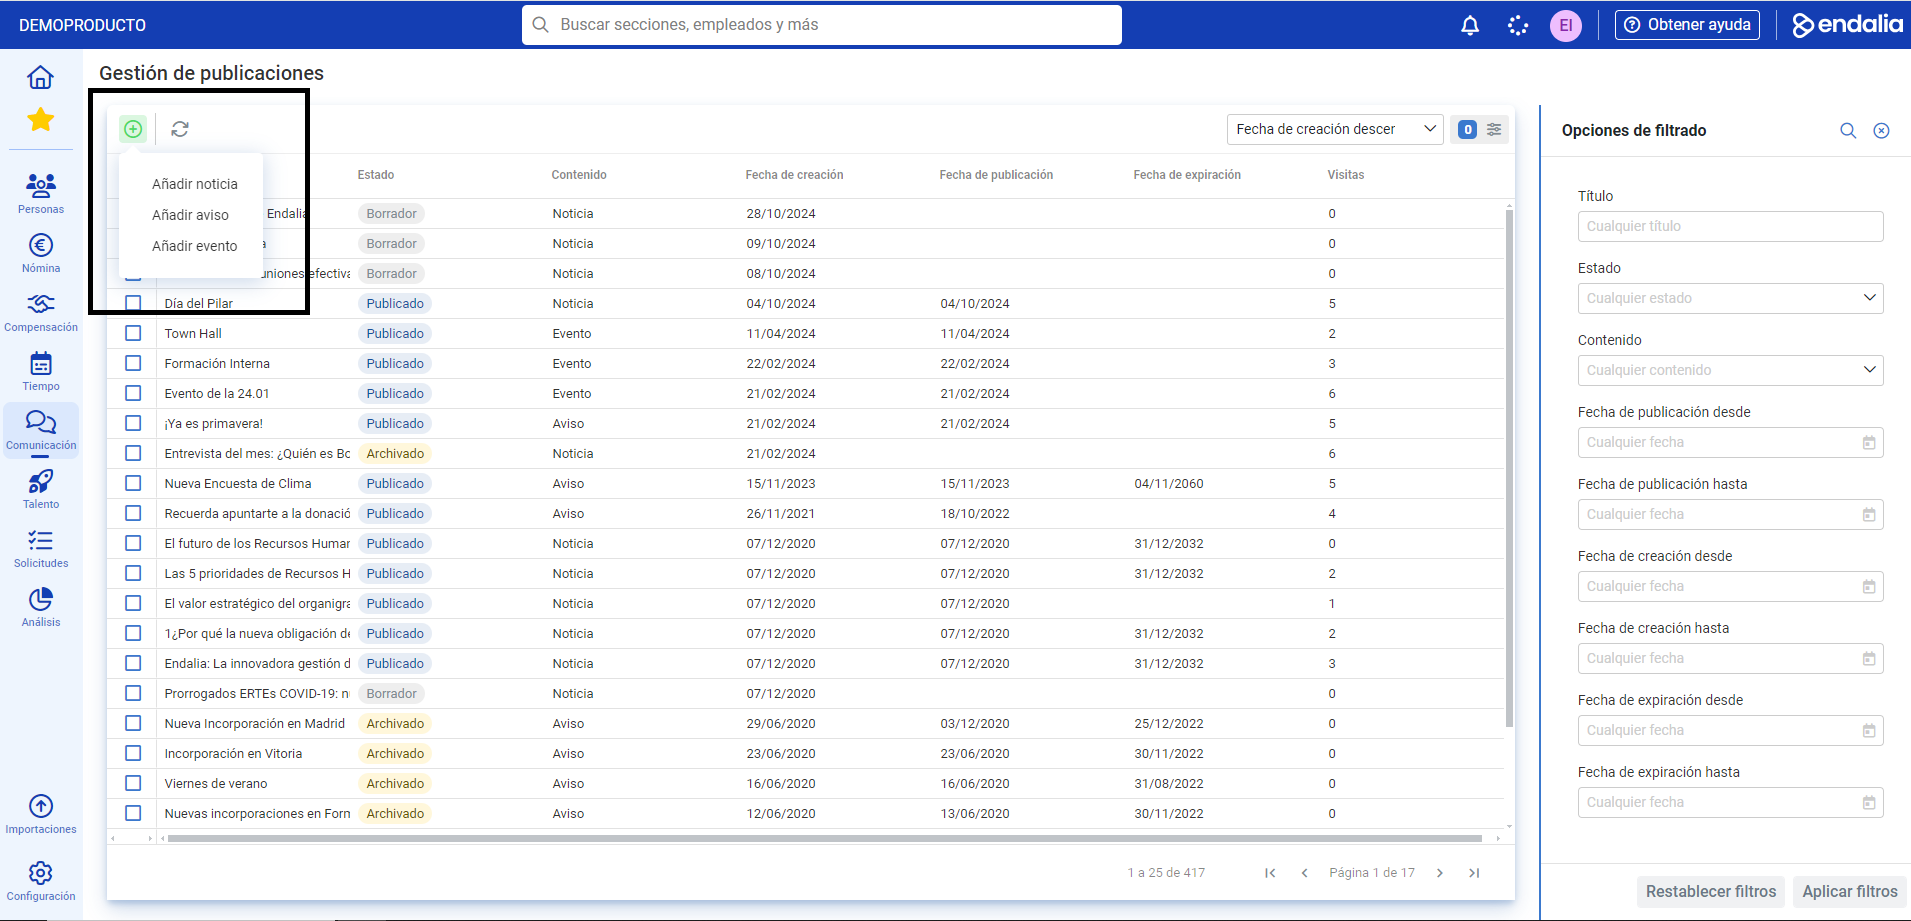Screen dimensions: 1911x921
Task: Open calendar for Fecha de publicación desde
Action: click(x=1869, y=442)
